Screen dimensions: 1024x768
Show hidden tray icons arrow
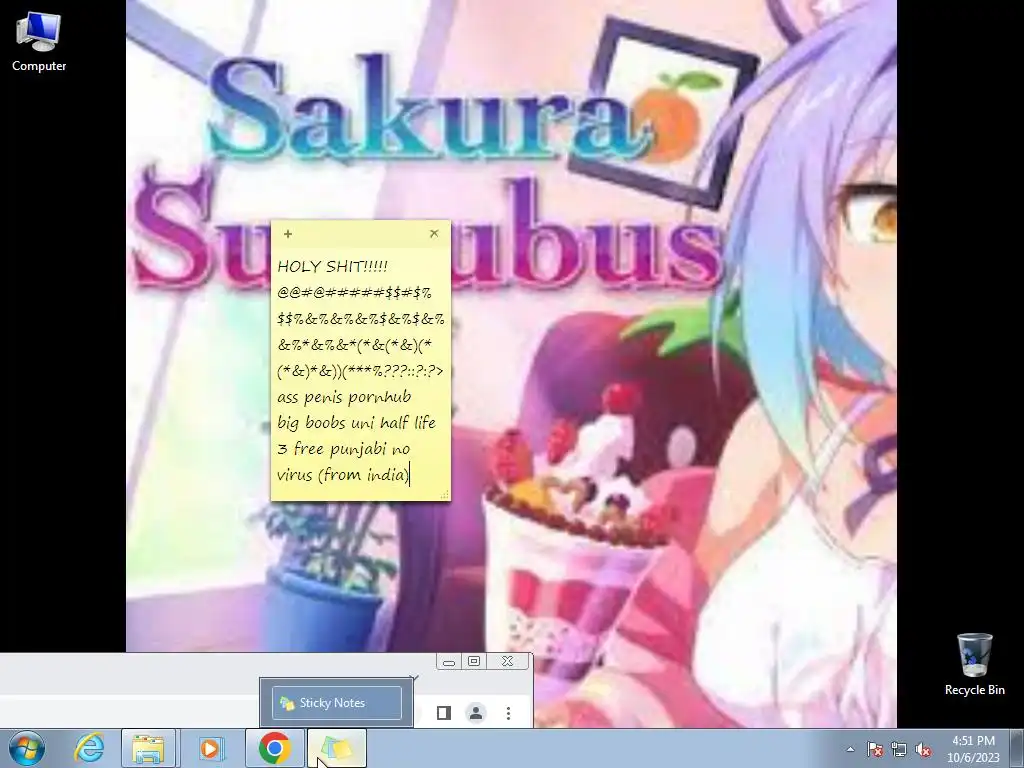point(850,749)
